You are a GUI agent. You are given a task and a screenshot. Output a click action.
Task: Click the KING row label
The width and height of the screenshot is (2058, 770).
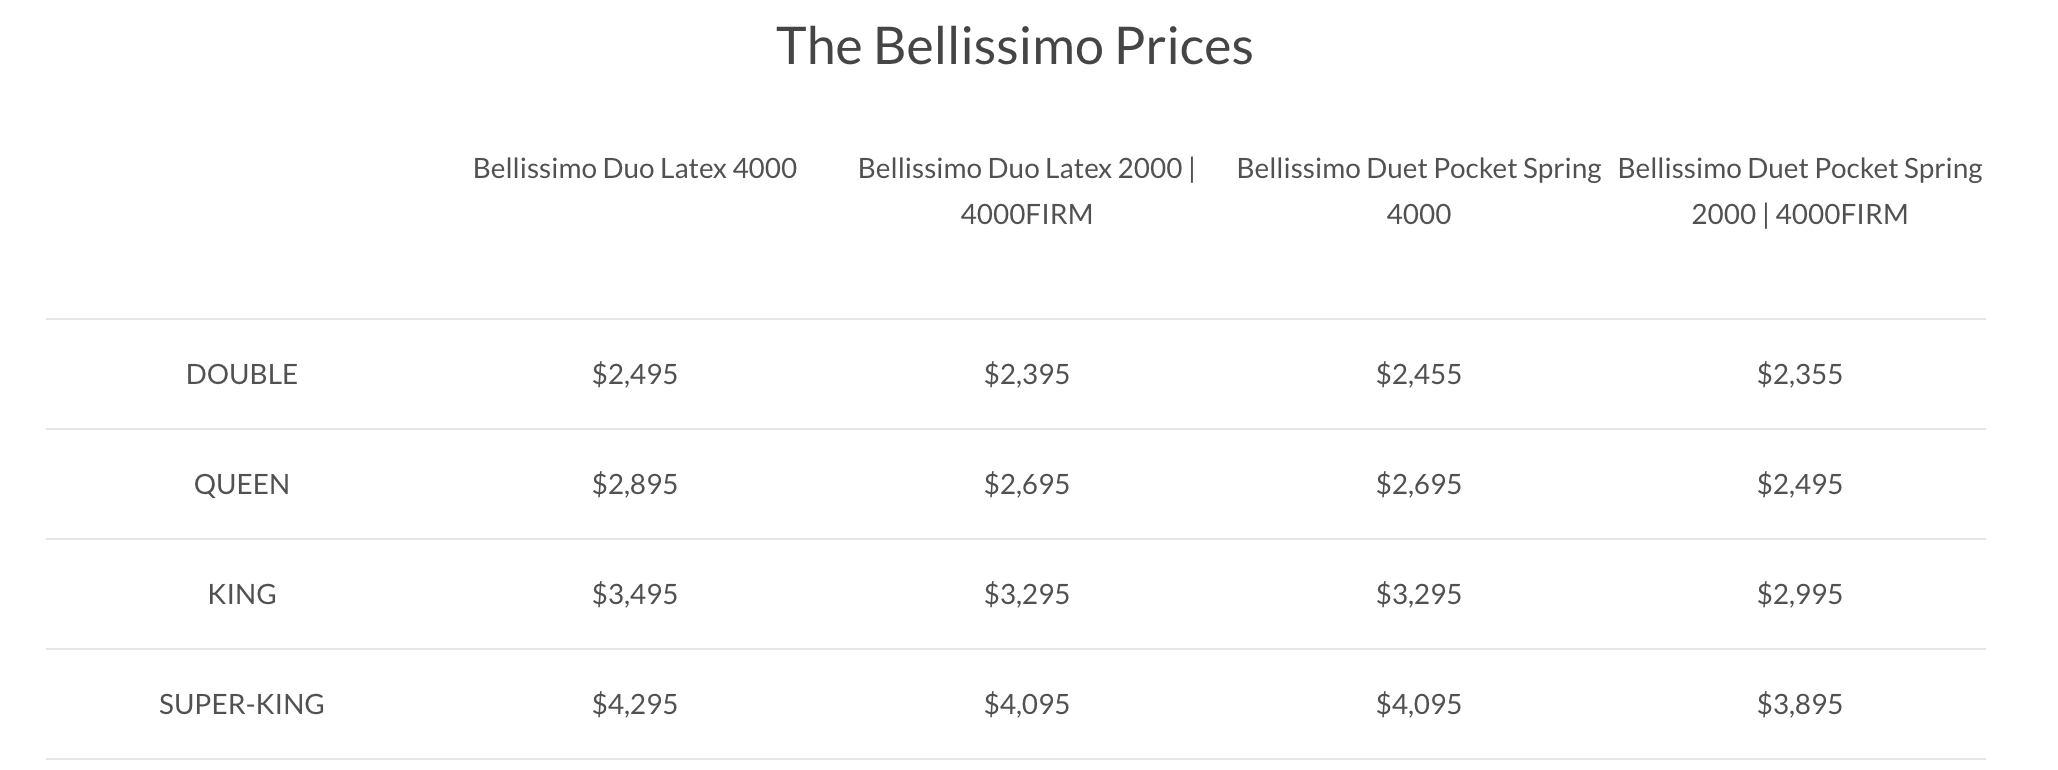(x=242, y=594)
